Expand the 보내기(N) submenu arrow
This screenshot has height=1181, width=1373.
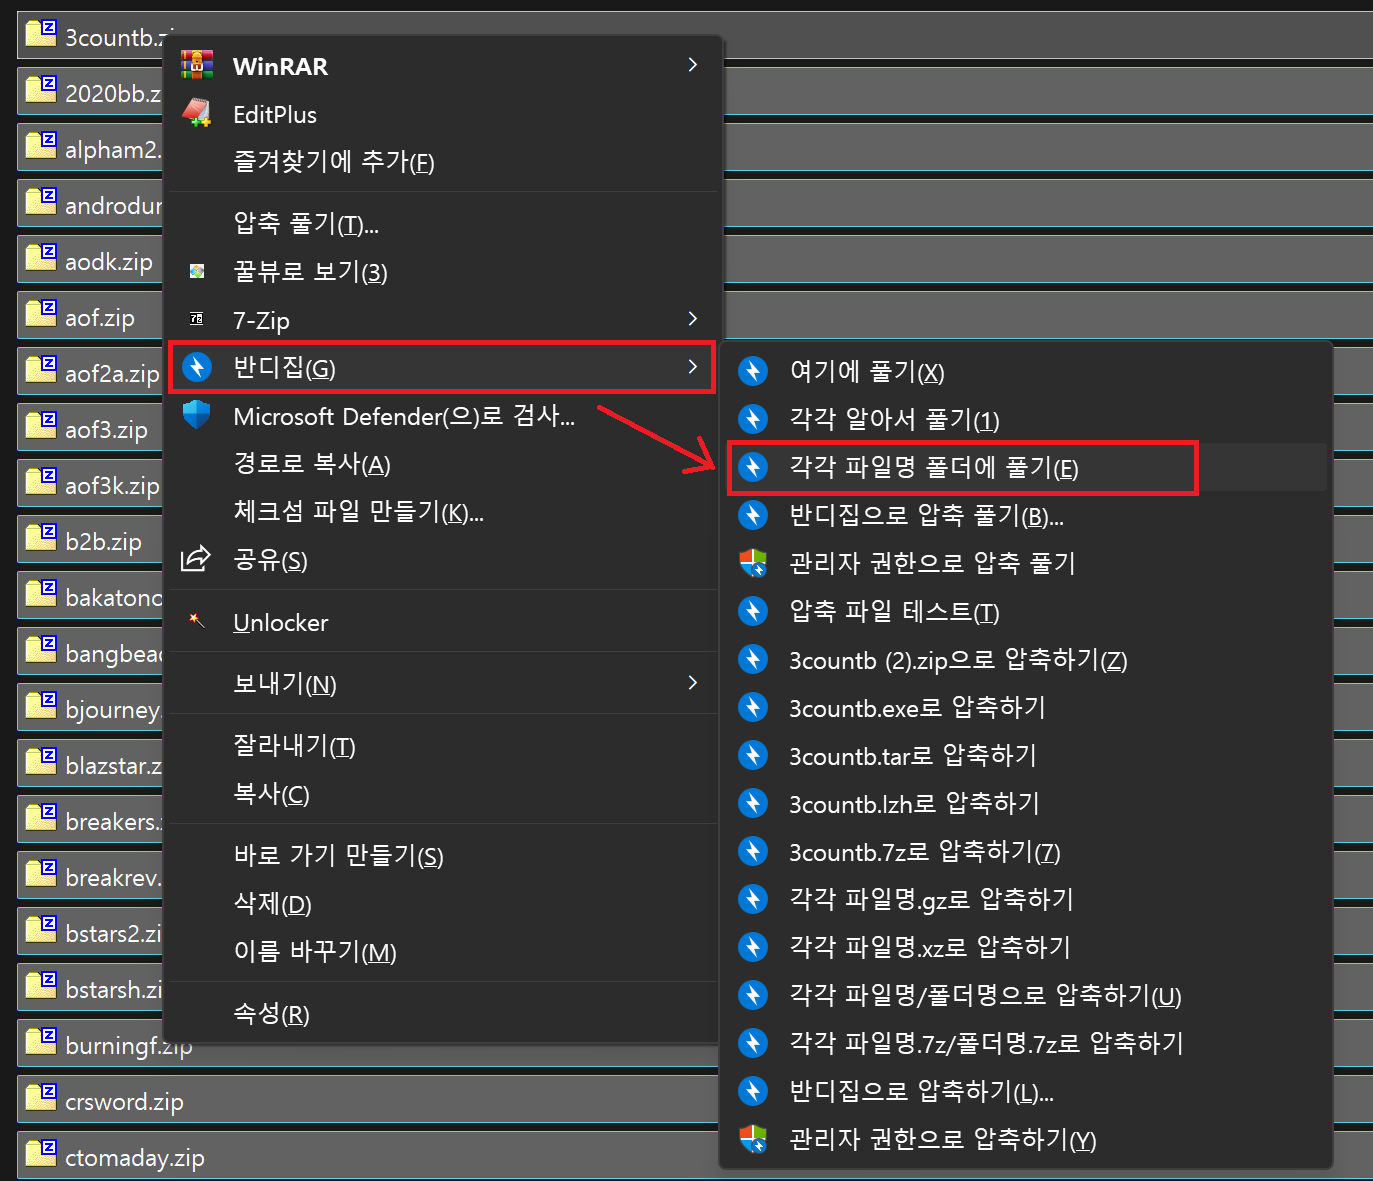coord(693,683)
